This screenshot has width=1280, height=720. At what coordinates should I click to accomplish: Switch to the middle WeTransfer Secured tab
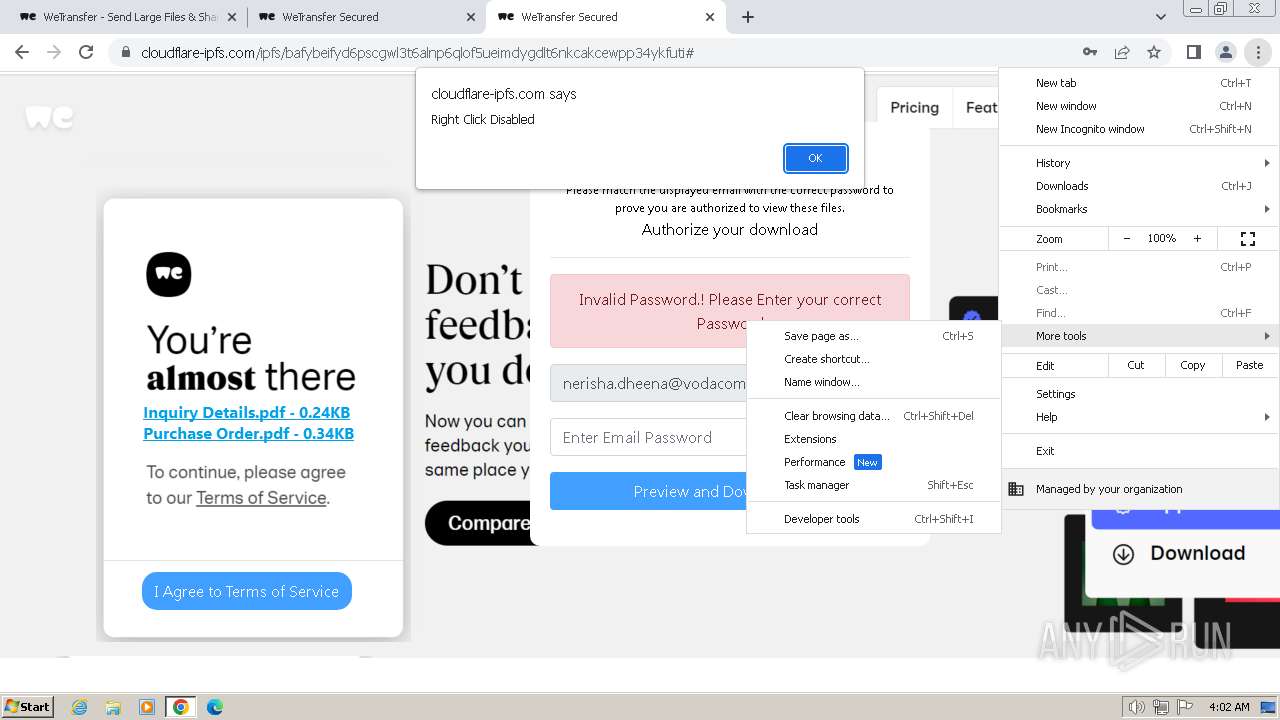[x=365, y=17]
